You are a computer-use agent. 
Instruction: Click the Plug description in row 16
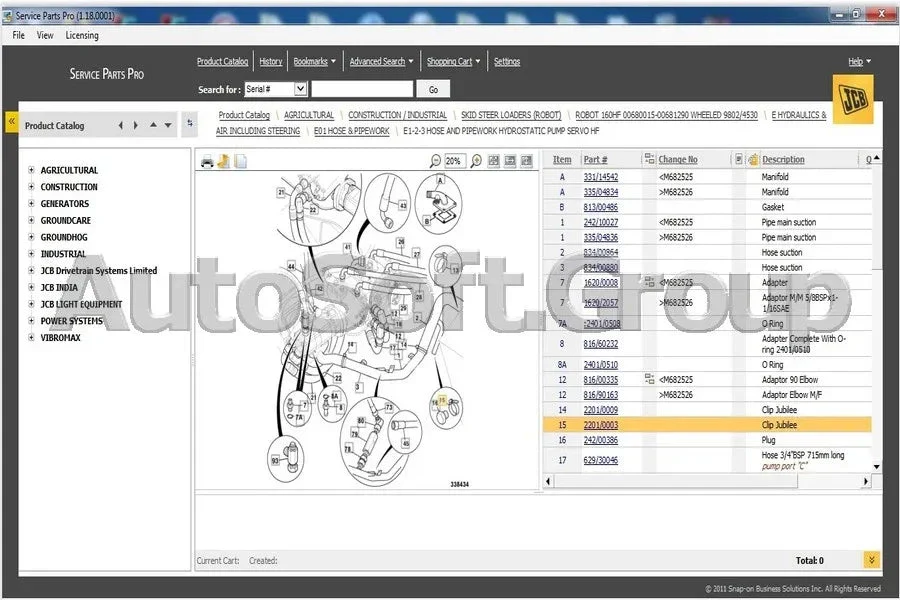[x=768, y=440]
